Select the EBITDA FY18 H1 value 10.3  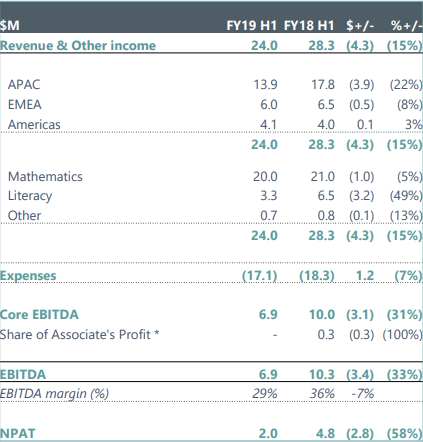pos(322,374)
